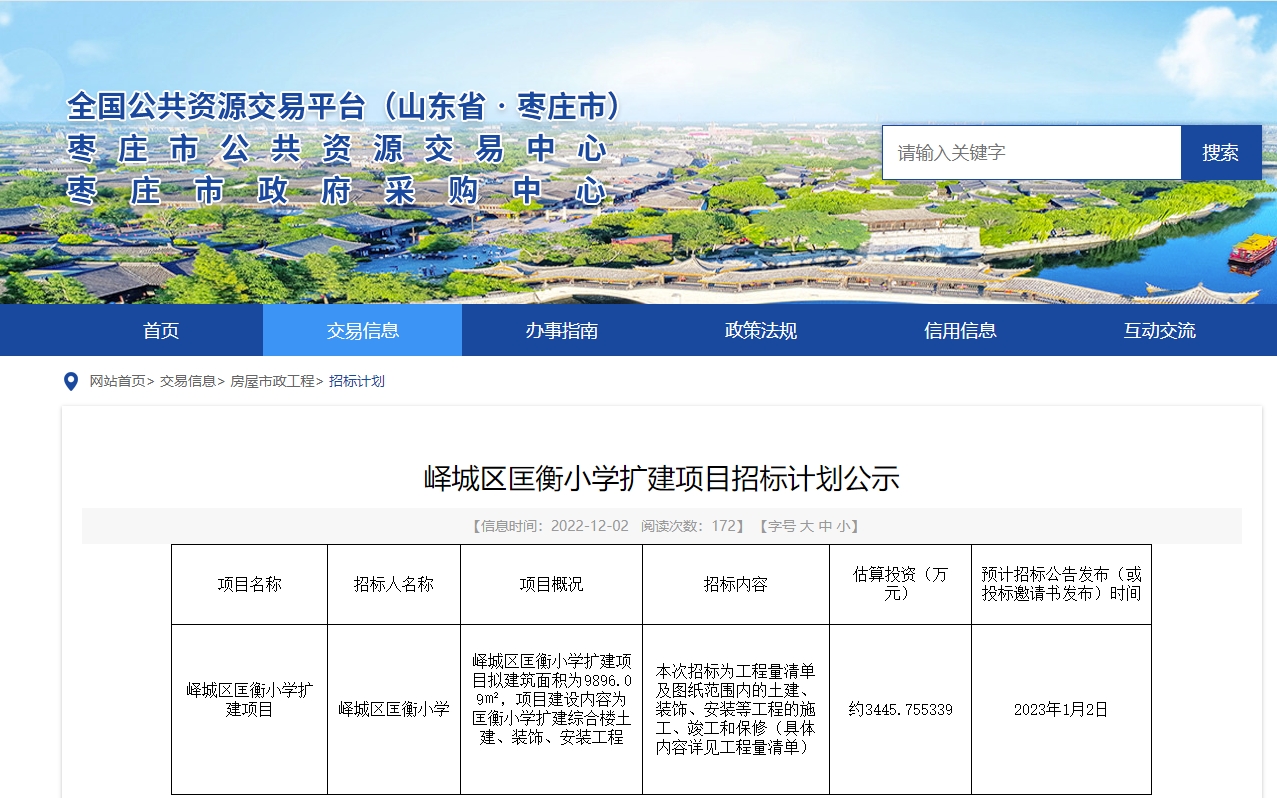Open the 政策法规 navigation tab
1277x798 pixels.
(x=761, y=330)
